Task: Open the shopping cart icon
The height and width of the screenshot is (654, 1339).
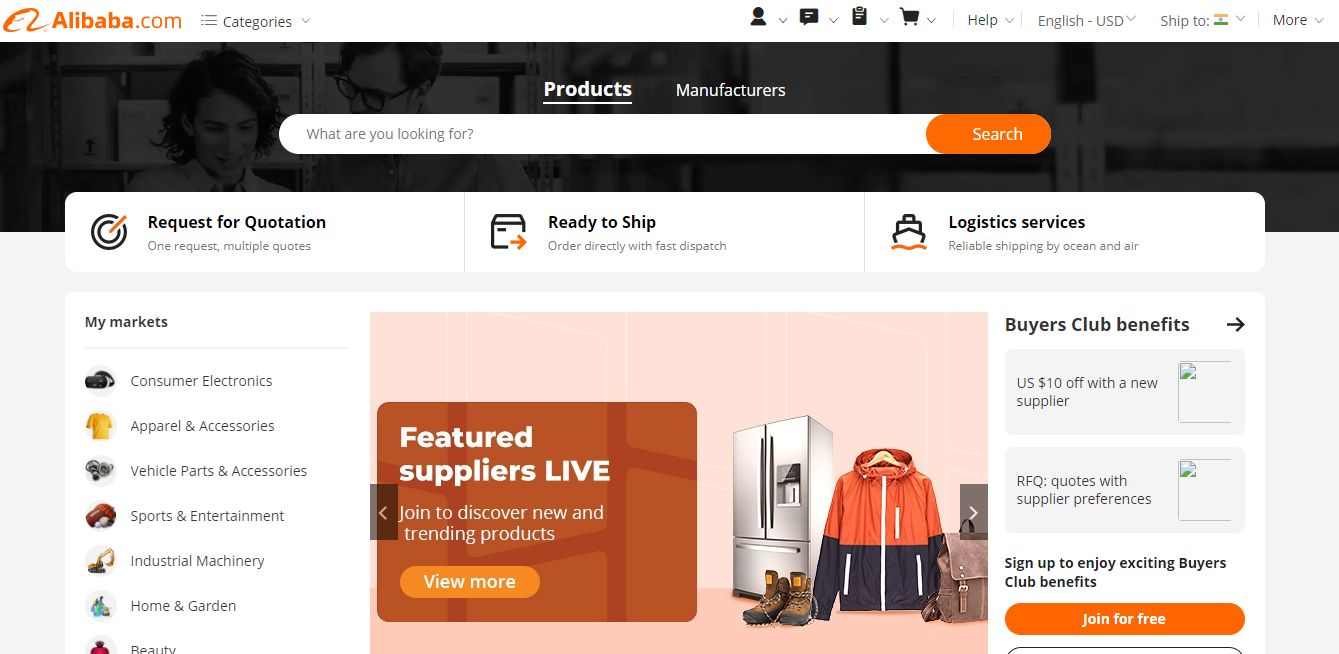Action: 909,17
